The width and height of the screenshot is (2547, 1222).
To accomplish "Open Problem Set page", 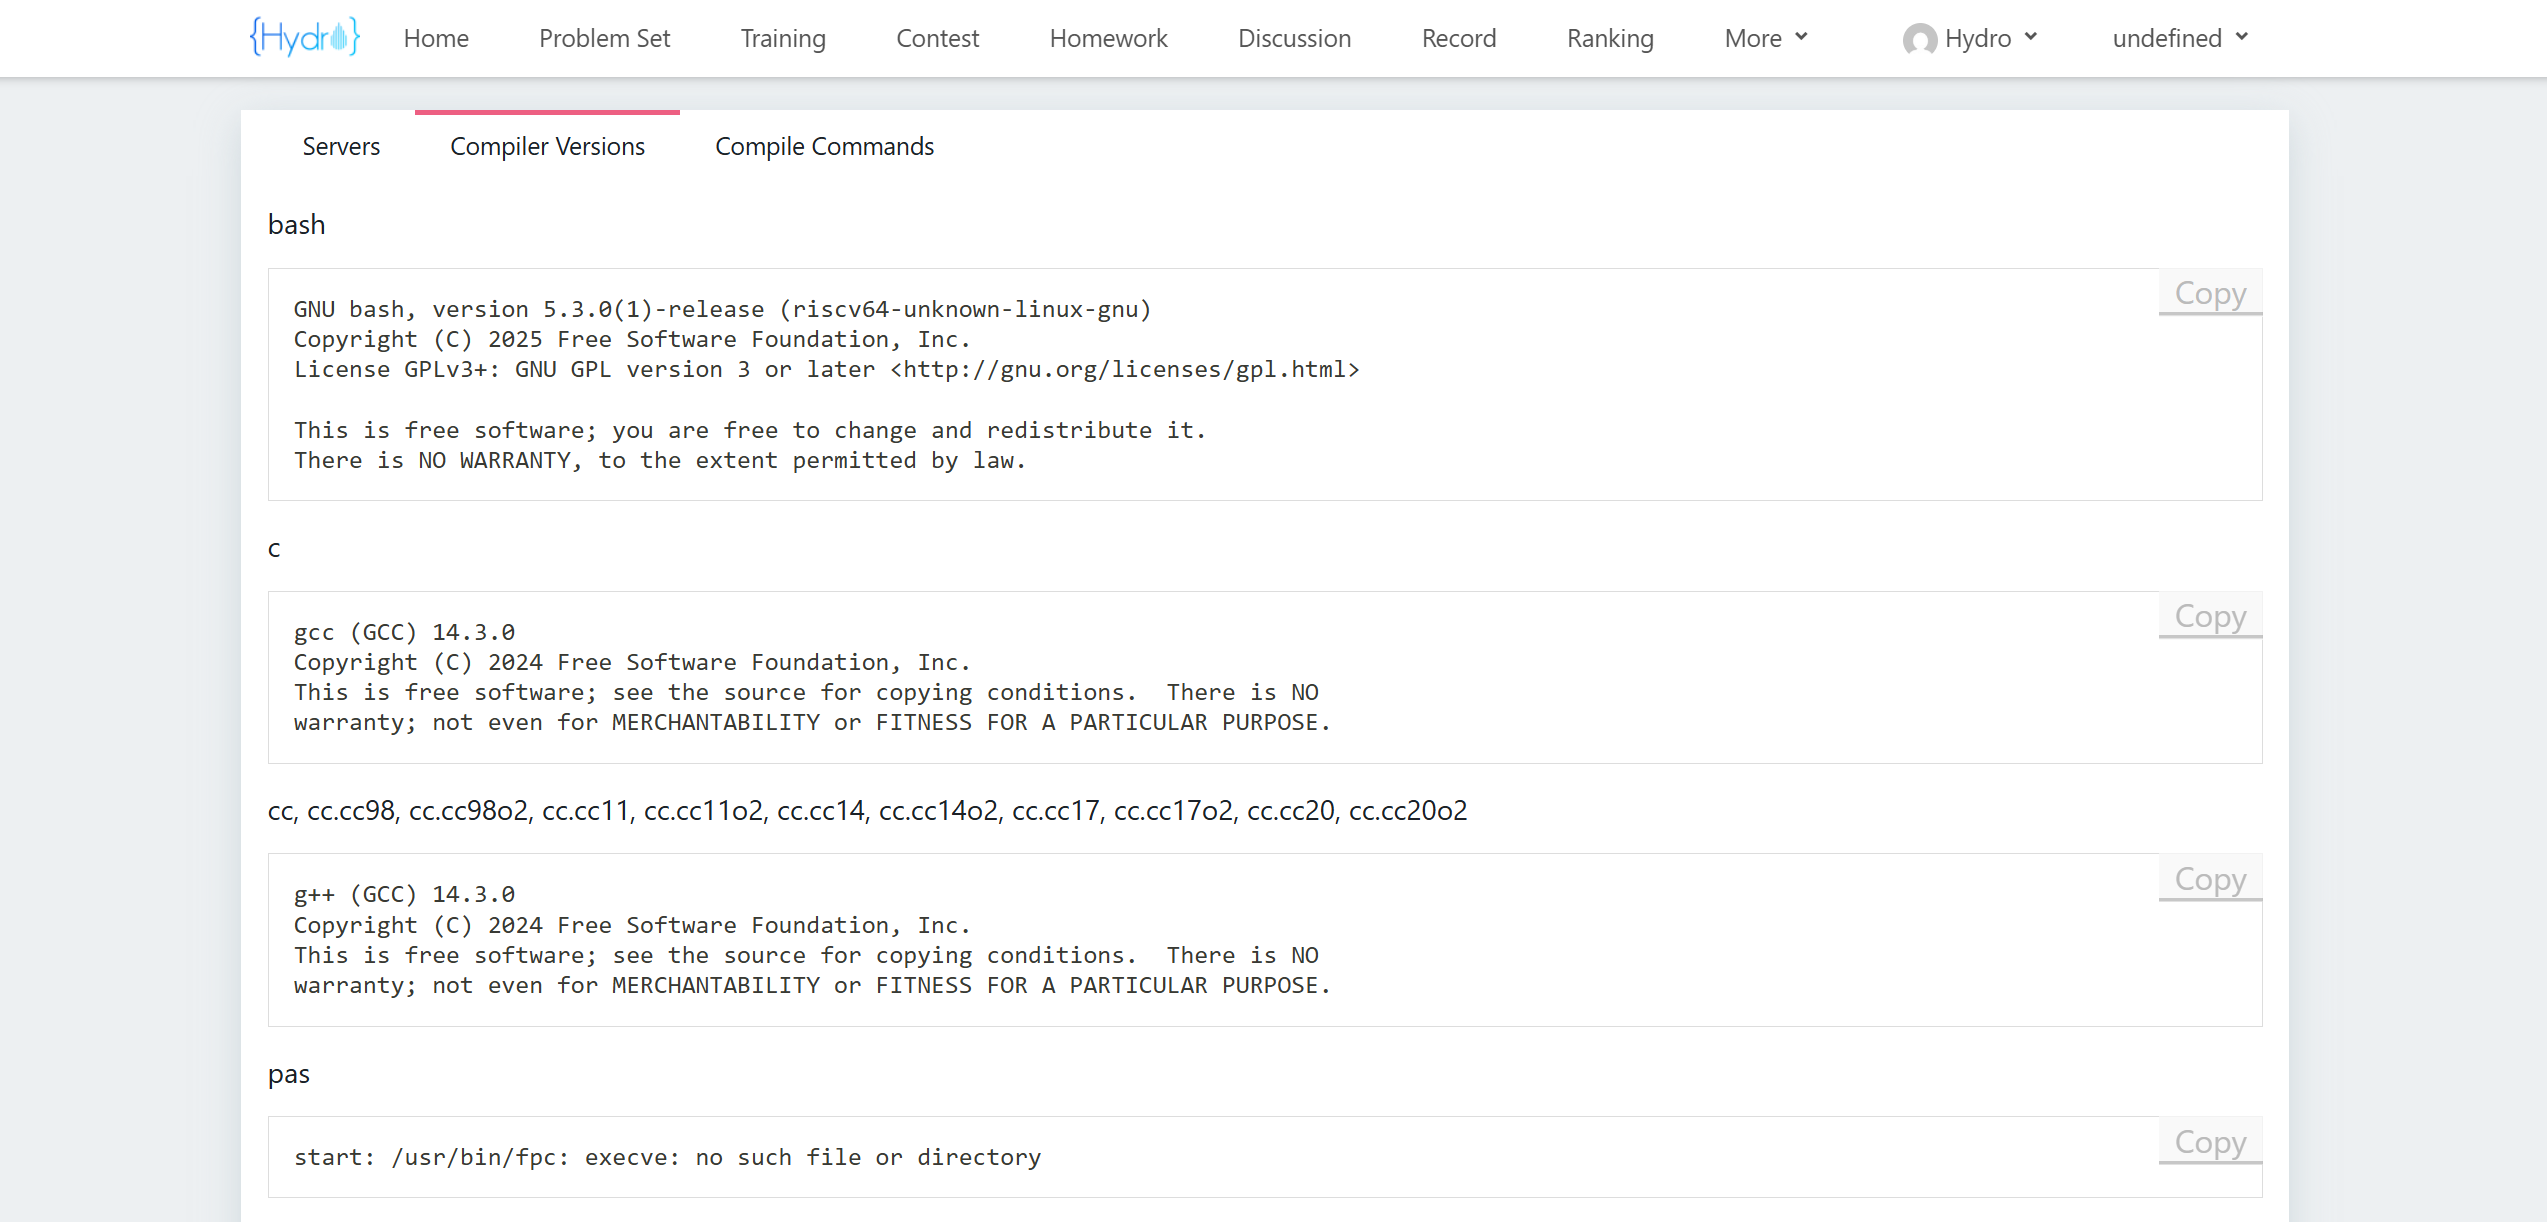I will coord(604,38).
